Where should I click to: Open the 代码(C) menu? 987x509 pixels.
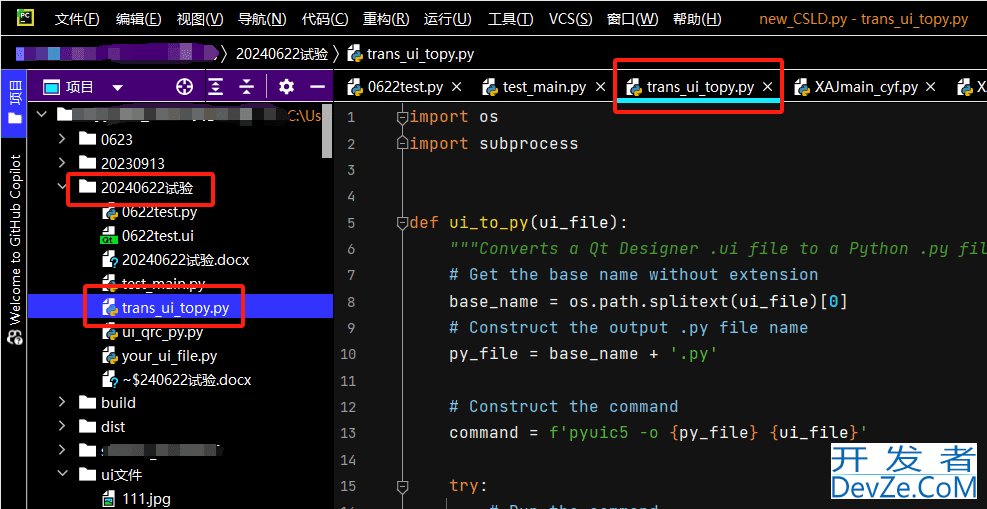(x=325, y=19)
